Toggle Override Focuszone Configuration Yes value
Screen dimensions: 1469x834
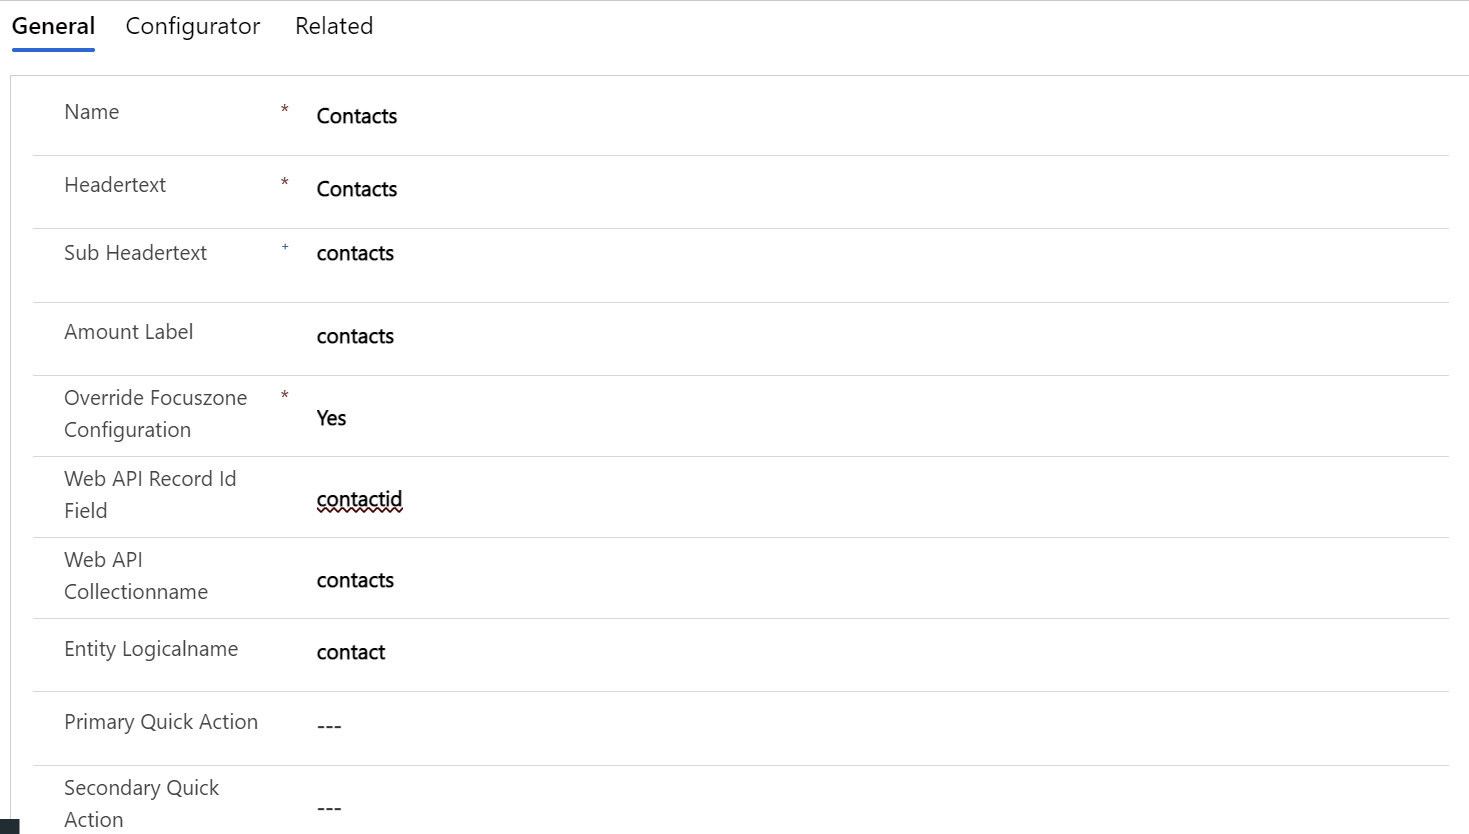(x=331, y=418)
